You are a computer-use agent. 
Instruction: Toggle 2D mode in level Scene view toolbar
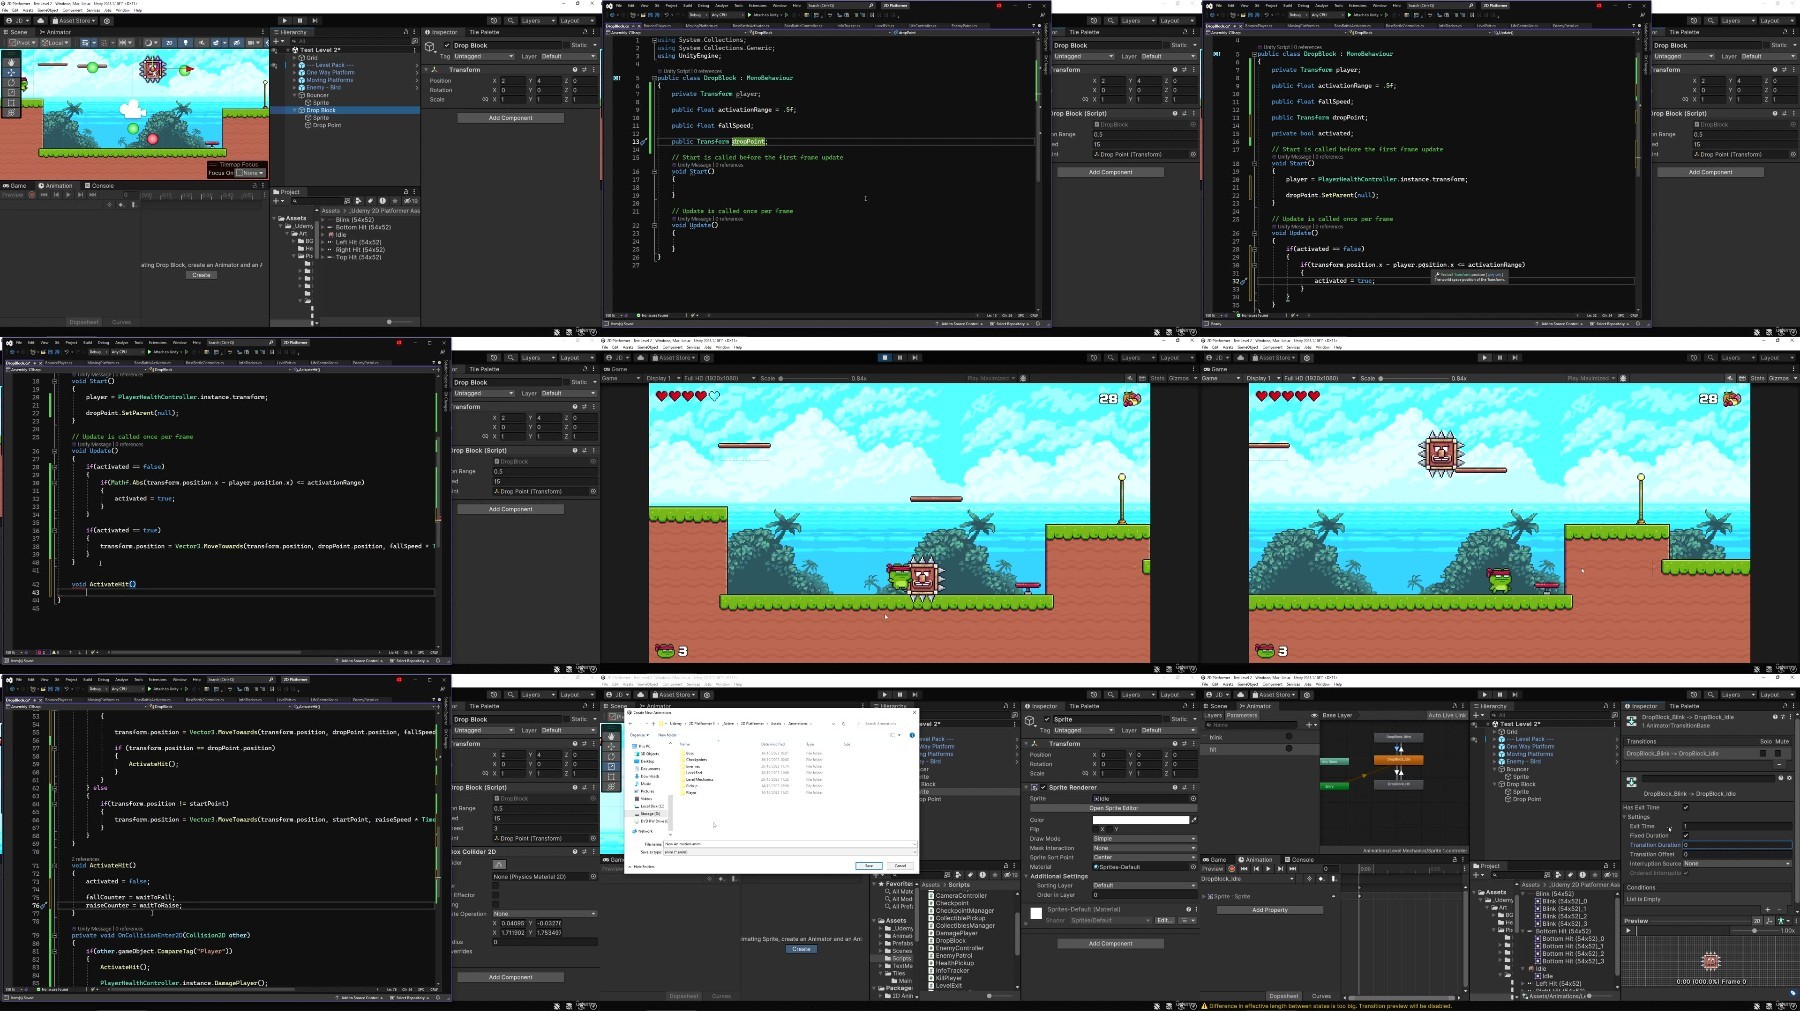click(169, 43)
